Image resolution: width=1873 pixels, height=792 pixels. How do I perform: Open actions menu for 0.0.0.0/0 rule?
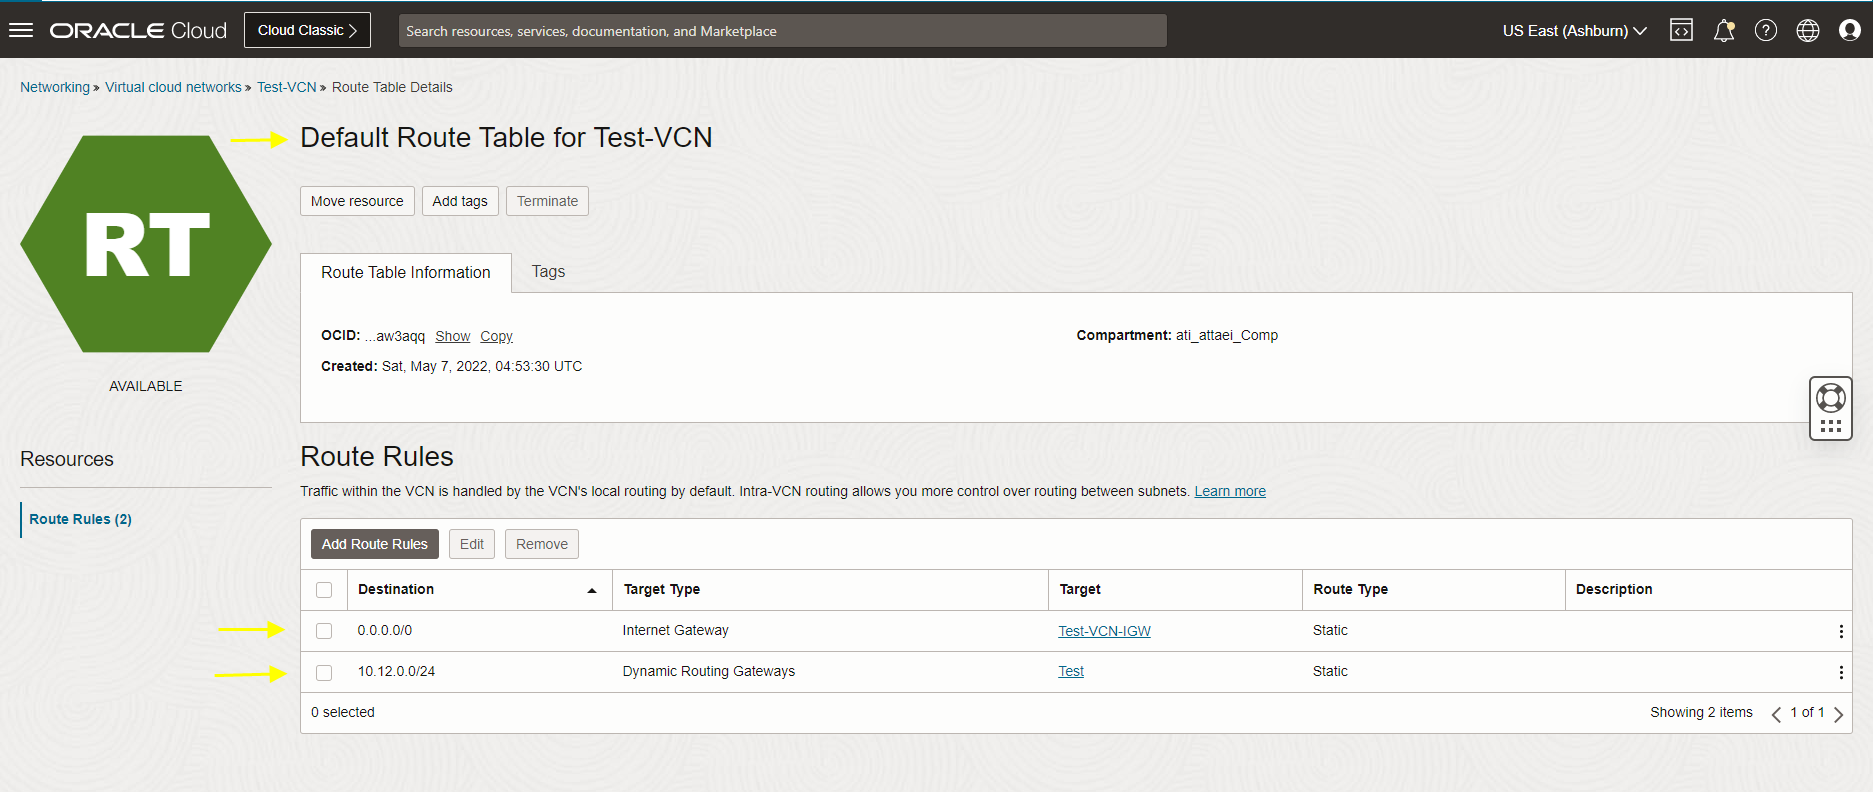point(1840,632)
